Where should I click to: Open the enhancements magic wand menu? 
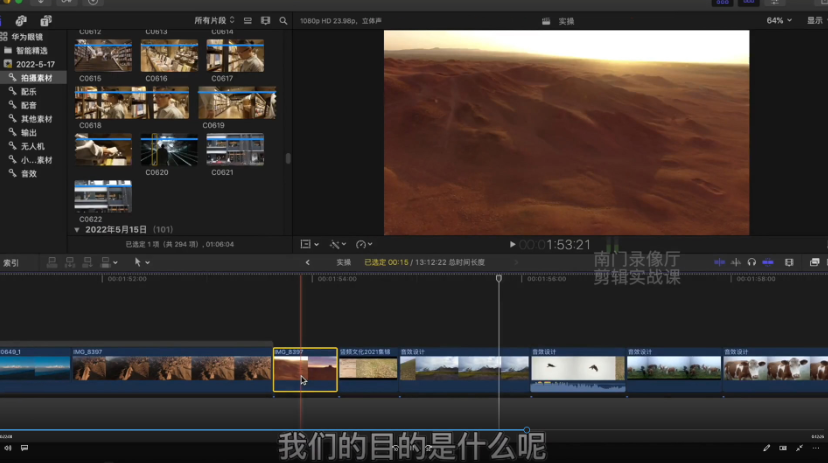(337, 244)
